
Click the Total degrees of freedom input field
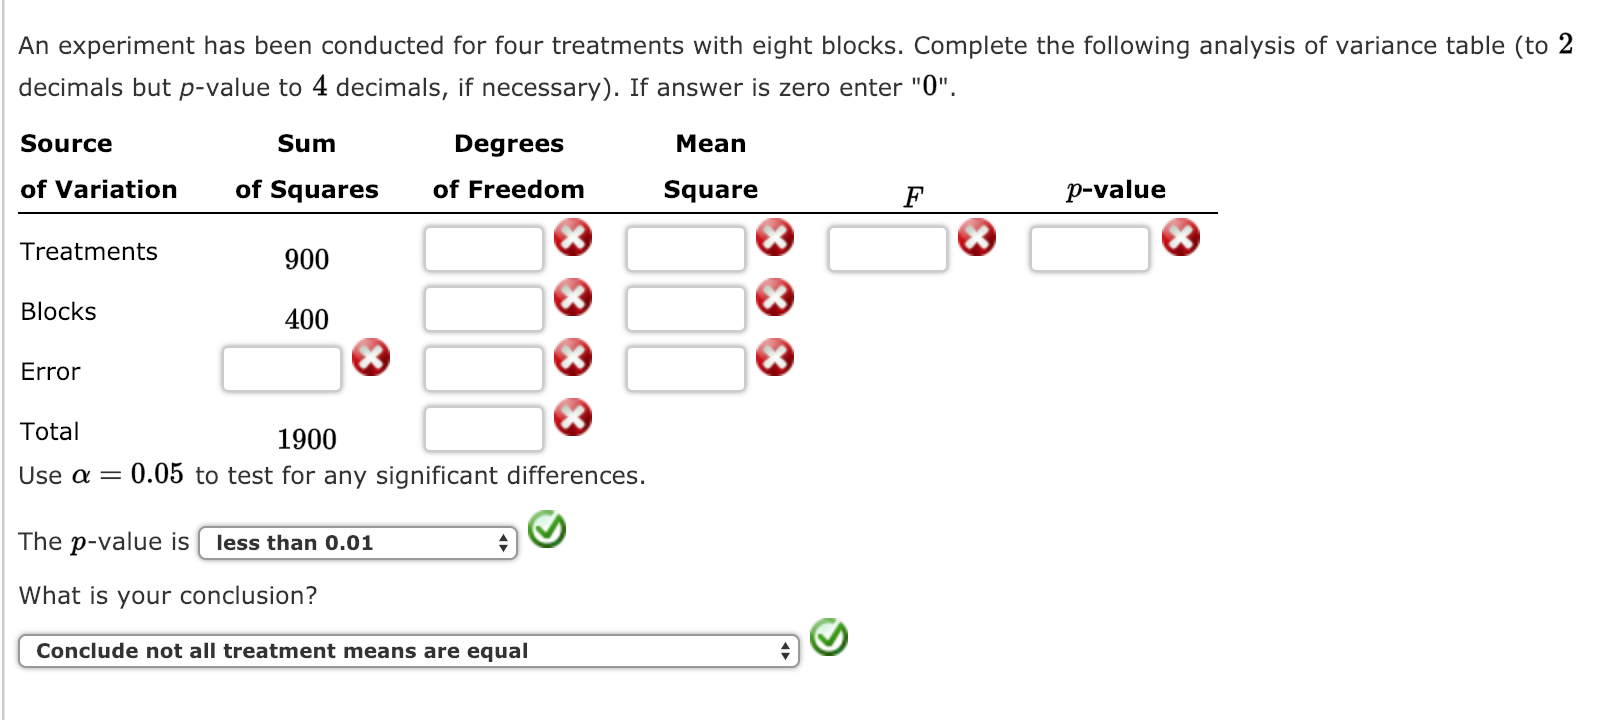pos(483,427)
